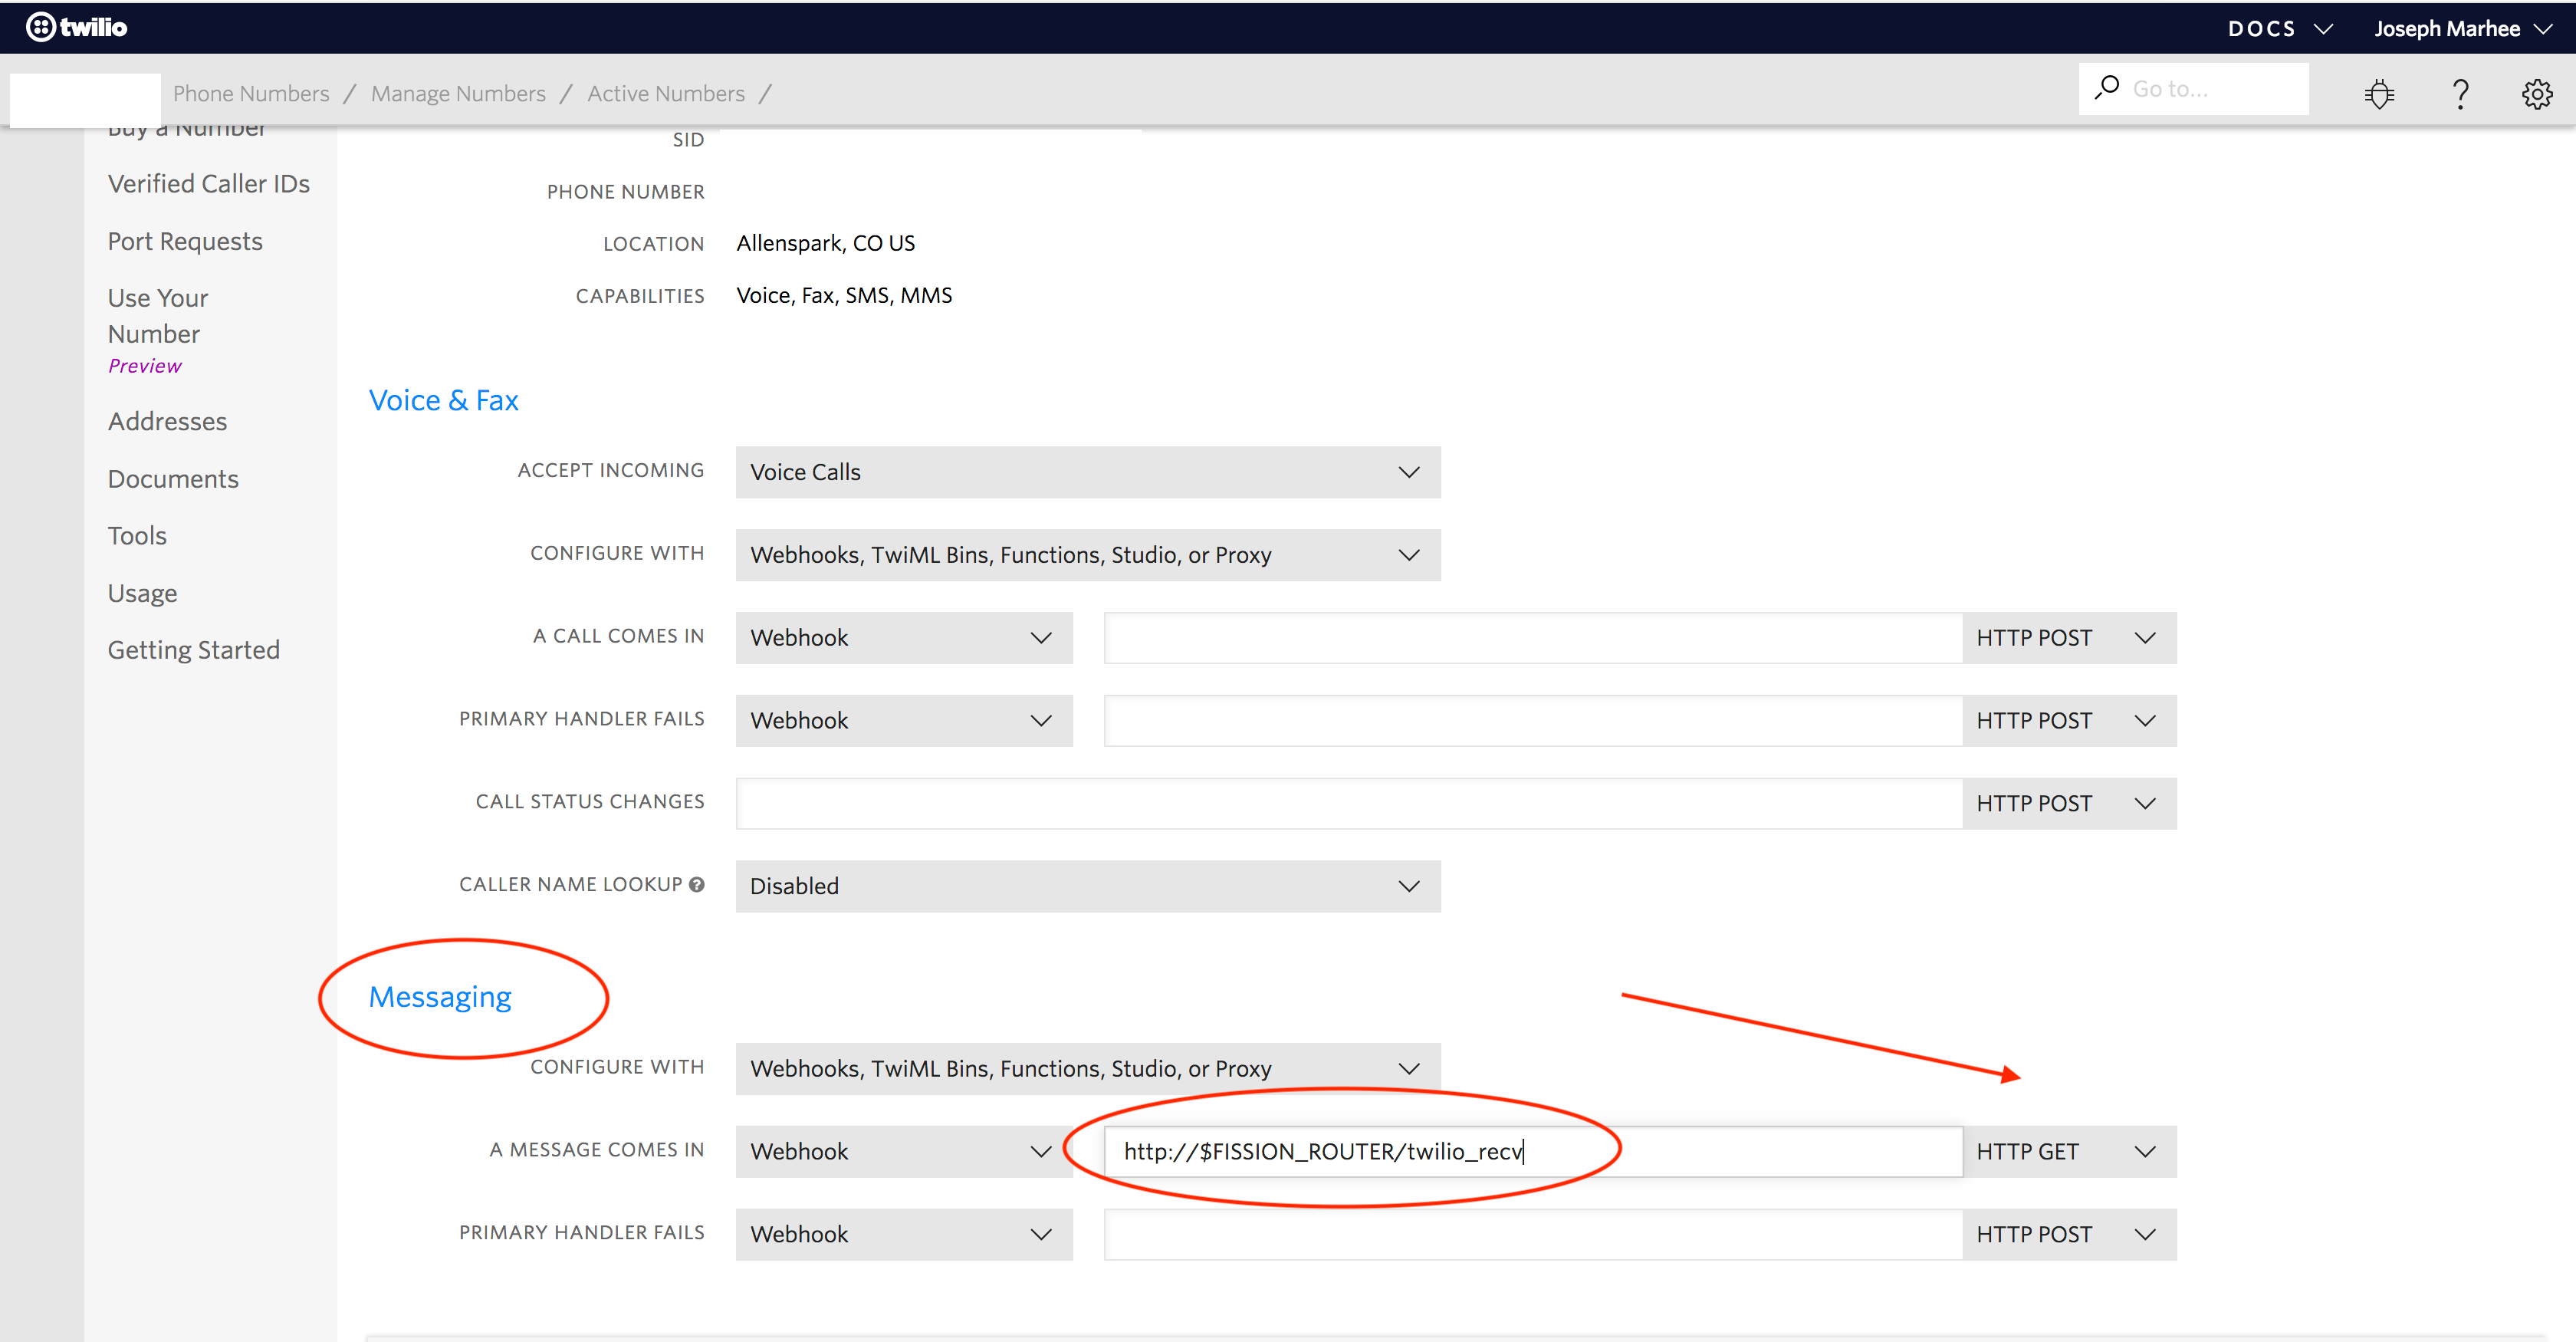This screenshot has width=2576, height=1342.
Task: Expand Messaging Configure With dropdown
Action: pos(1088,1069)
